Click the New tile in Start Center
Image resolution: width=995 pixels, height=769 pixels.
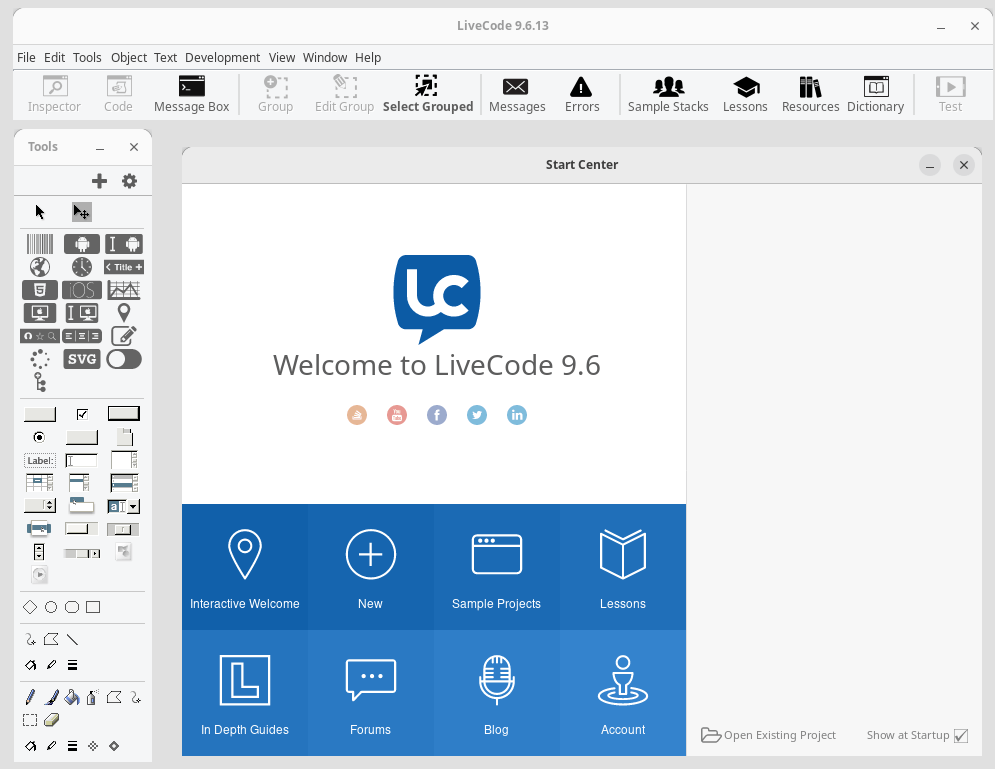point(370,567)
